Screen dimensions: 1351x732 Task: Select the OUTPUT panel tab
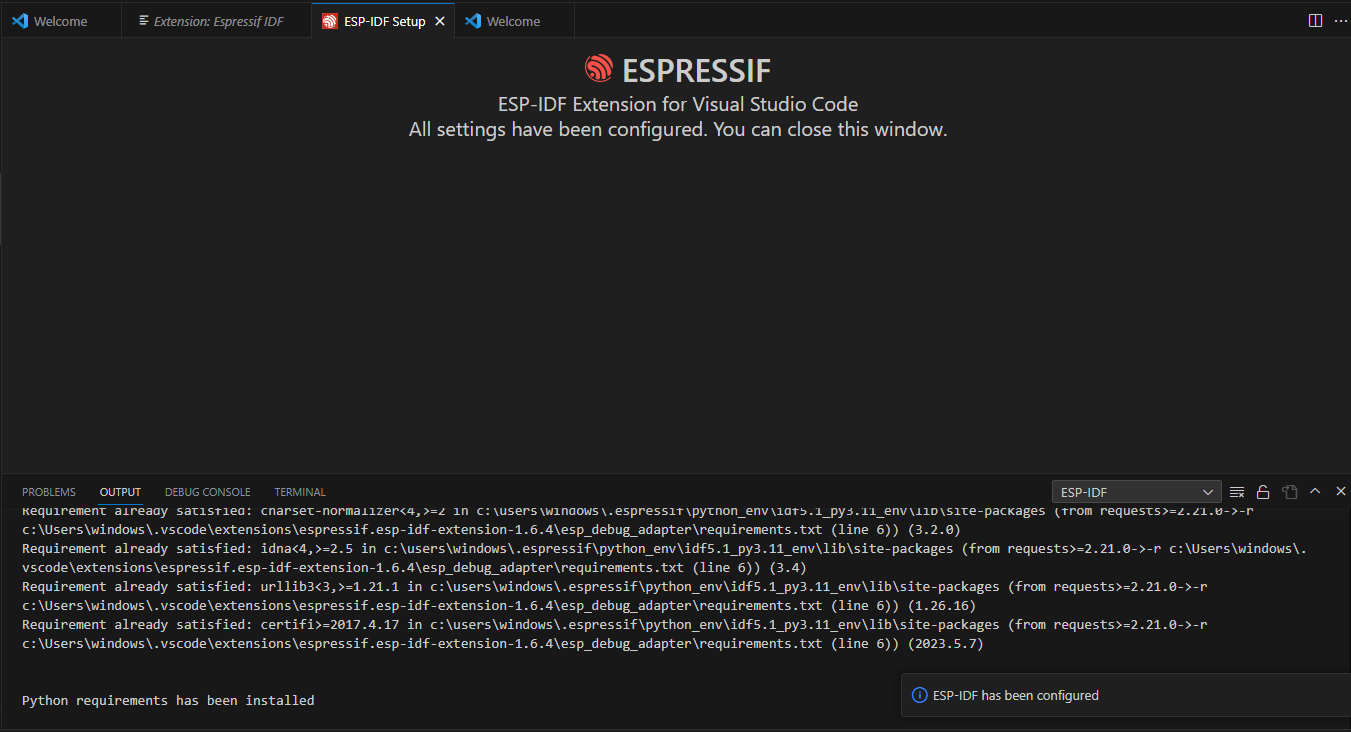coord(120,492)
